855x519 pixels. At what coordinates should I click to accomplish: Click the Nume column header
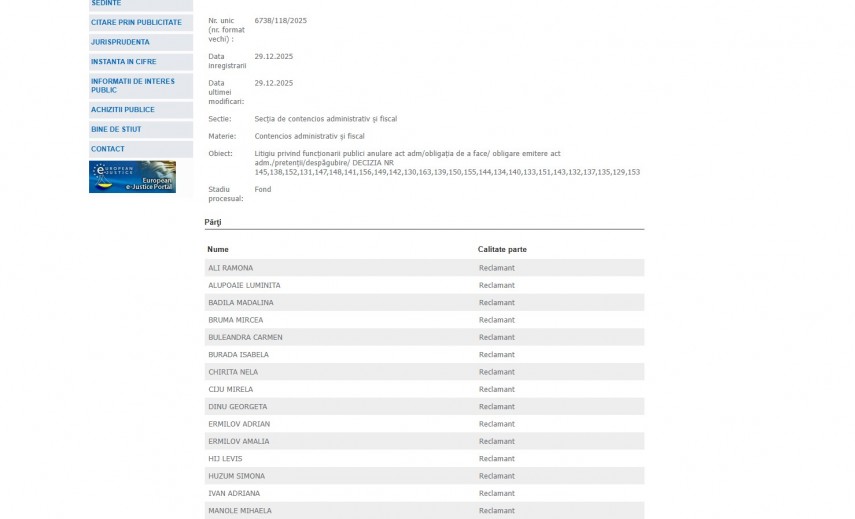pyautogui.click(x=218, y=249)
